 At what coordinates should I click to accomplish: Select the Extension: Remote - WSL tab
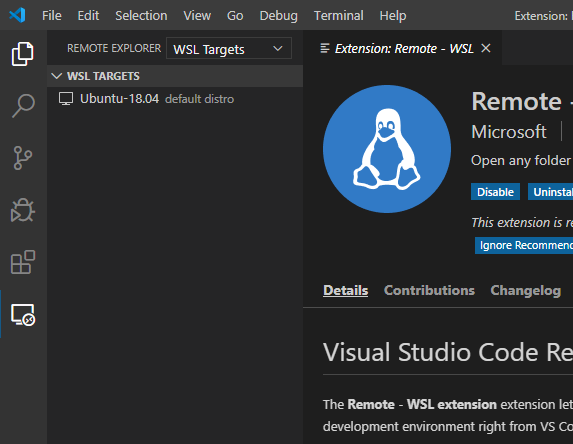pos(402,48)
